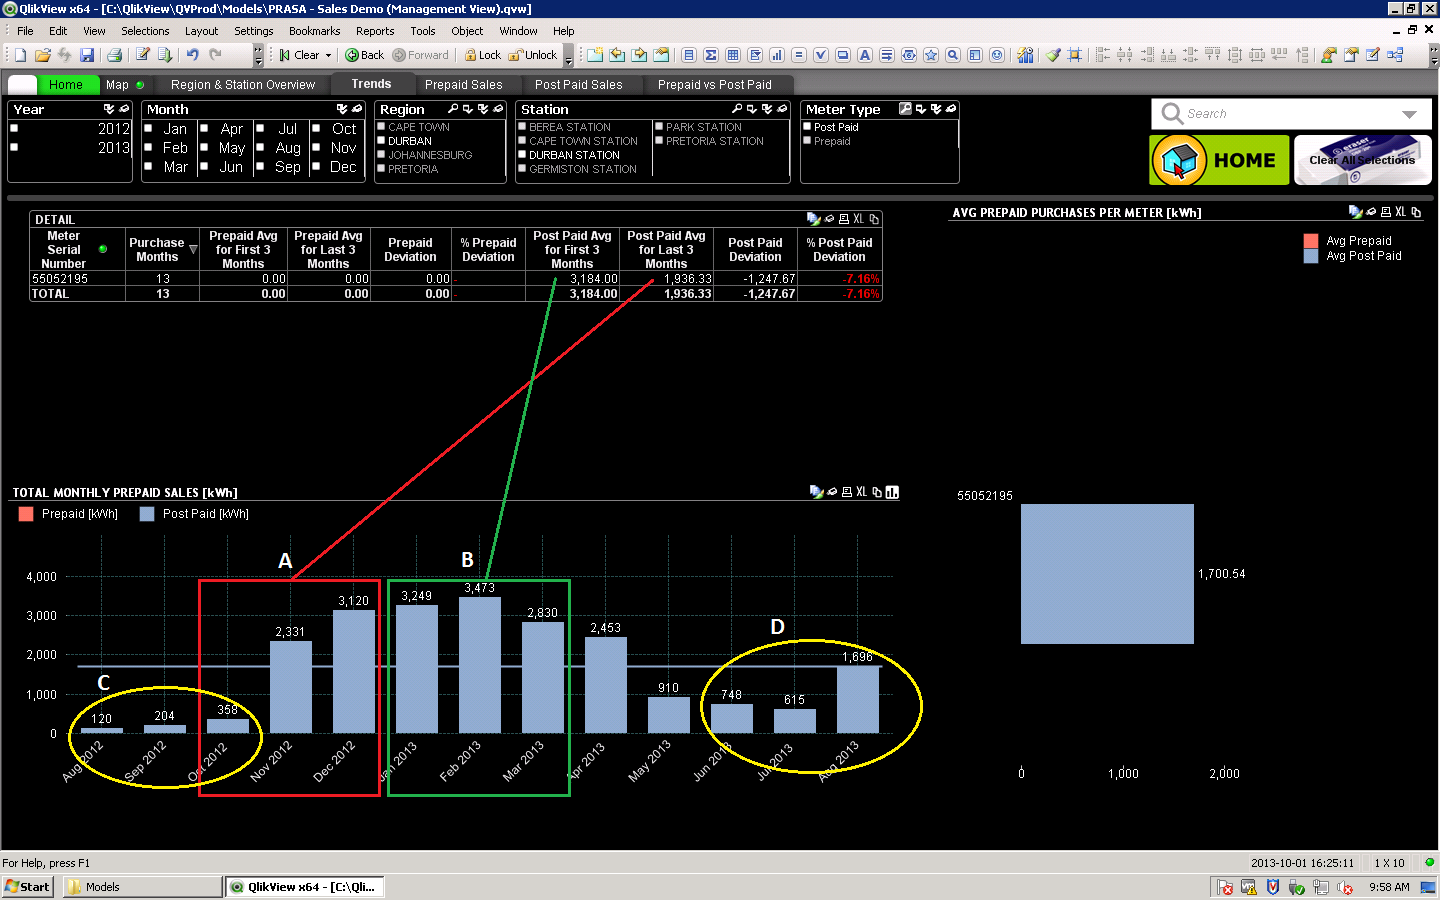The height and width of the screenshot is (900, 1440).
Task: Click the red Prepaid [kWh] legend swatch
Action: [26, 514]
